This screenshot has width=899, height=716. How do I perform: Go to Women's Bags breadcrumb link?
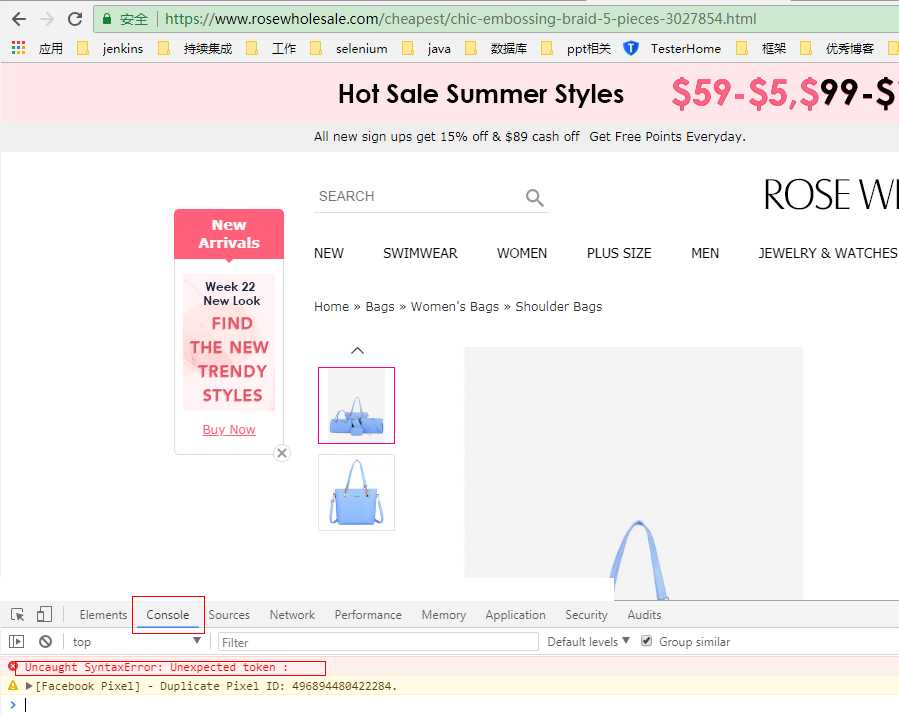[x=455, y=307]
